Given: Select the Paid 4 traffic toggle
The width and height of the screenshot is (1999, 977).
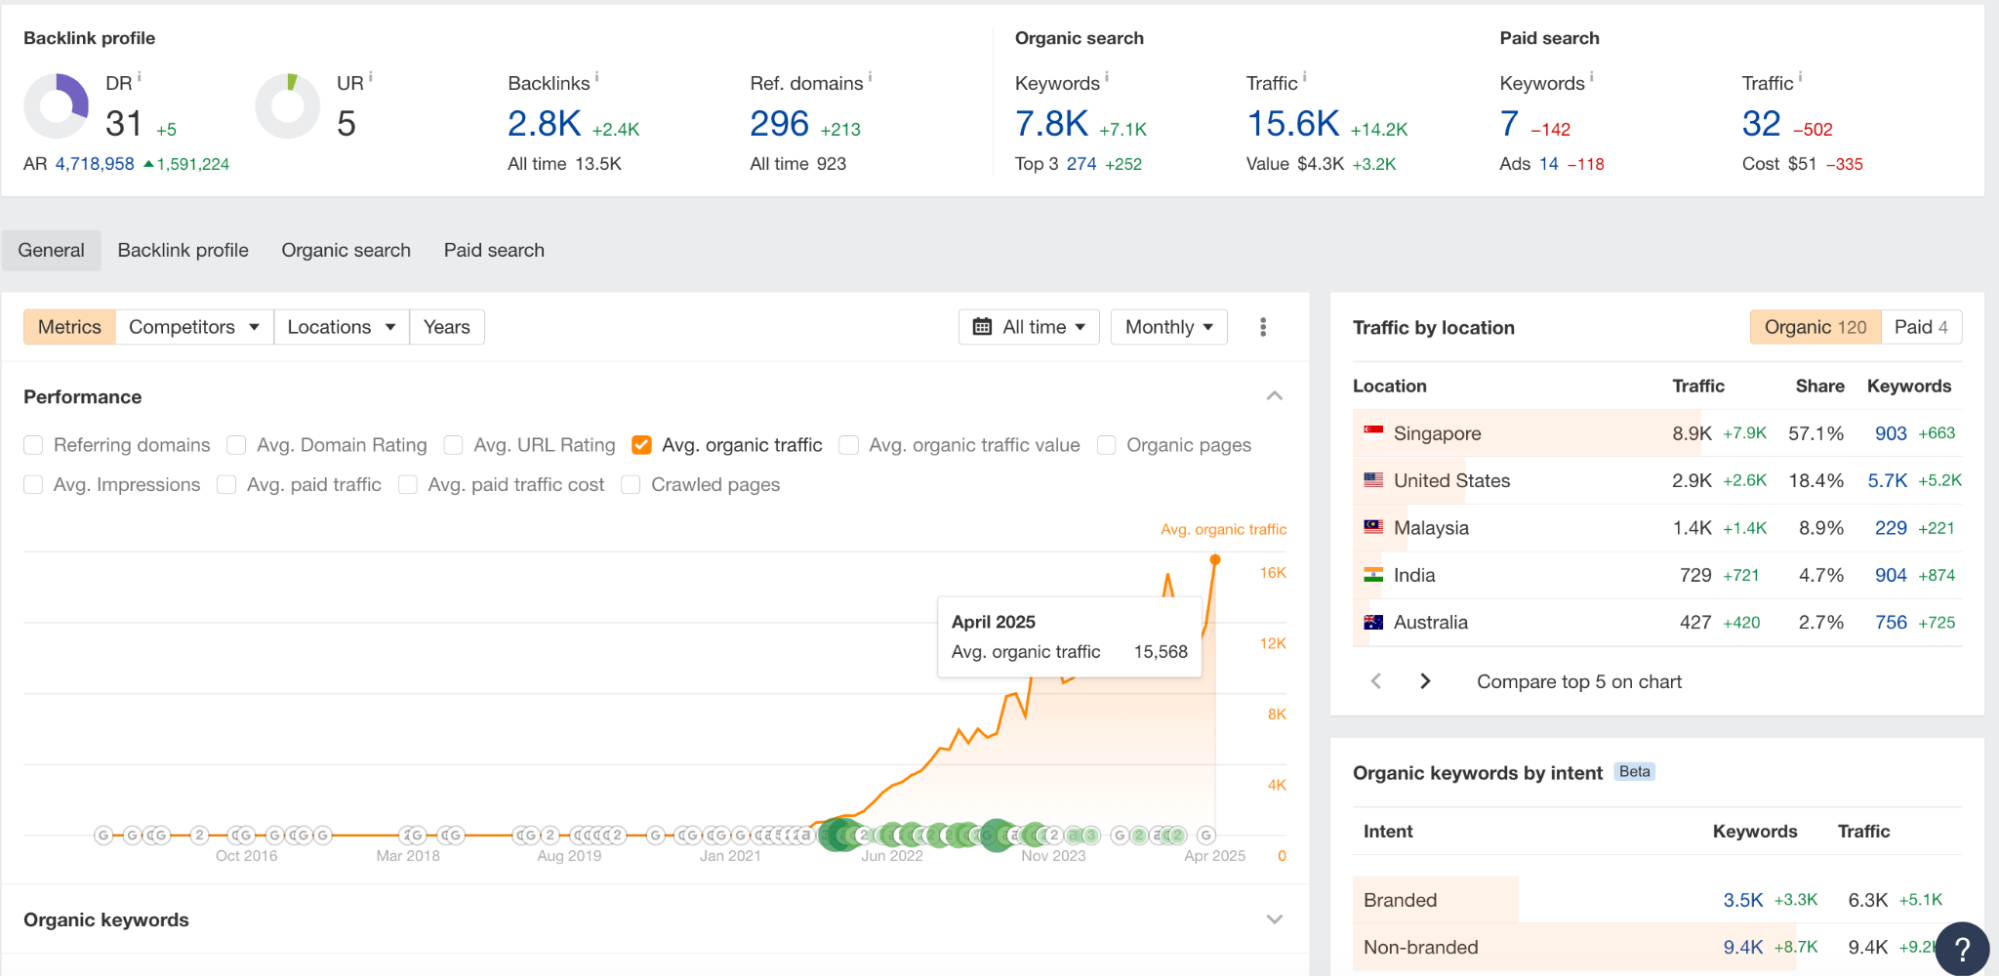Looking at the screenshot, I should coord(1920,327).
